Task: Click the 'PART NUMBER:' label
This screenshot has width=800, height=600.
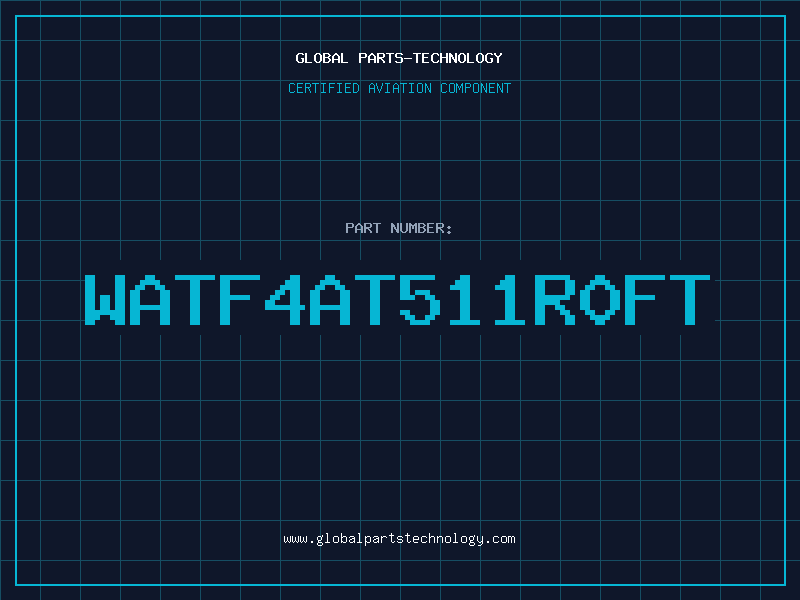Action: pos(399,228)
